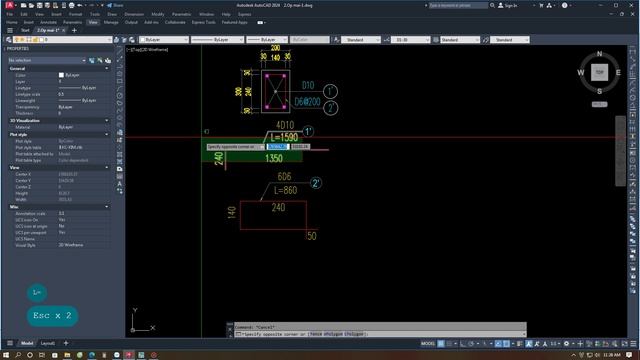
Task: Click the Color swatch in General properties
Action: [x=61, y=75]
